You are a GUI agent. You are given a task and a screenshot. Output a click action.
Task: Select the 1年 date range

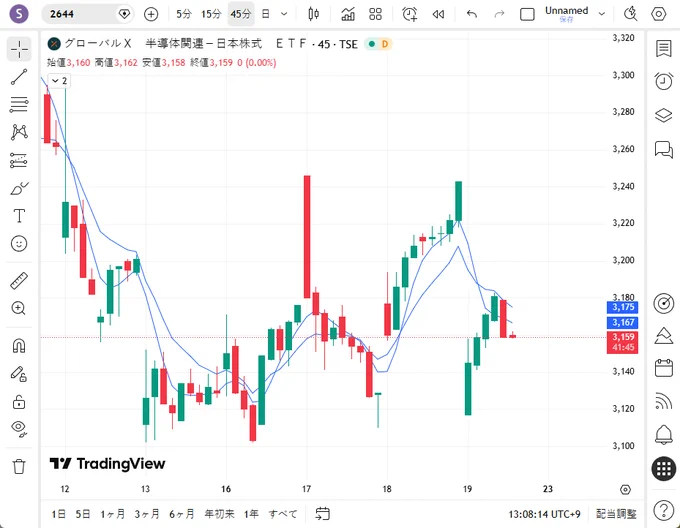click(251, 514)
